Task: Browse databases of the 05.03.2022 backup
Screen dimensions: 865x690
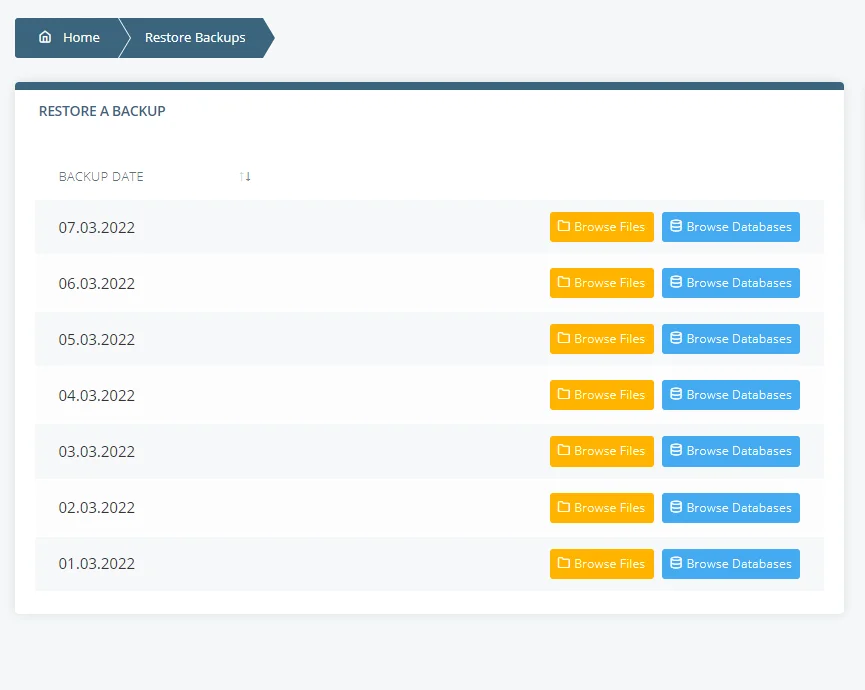Action: point(731,338)
